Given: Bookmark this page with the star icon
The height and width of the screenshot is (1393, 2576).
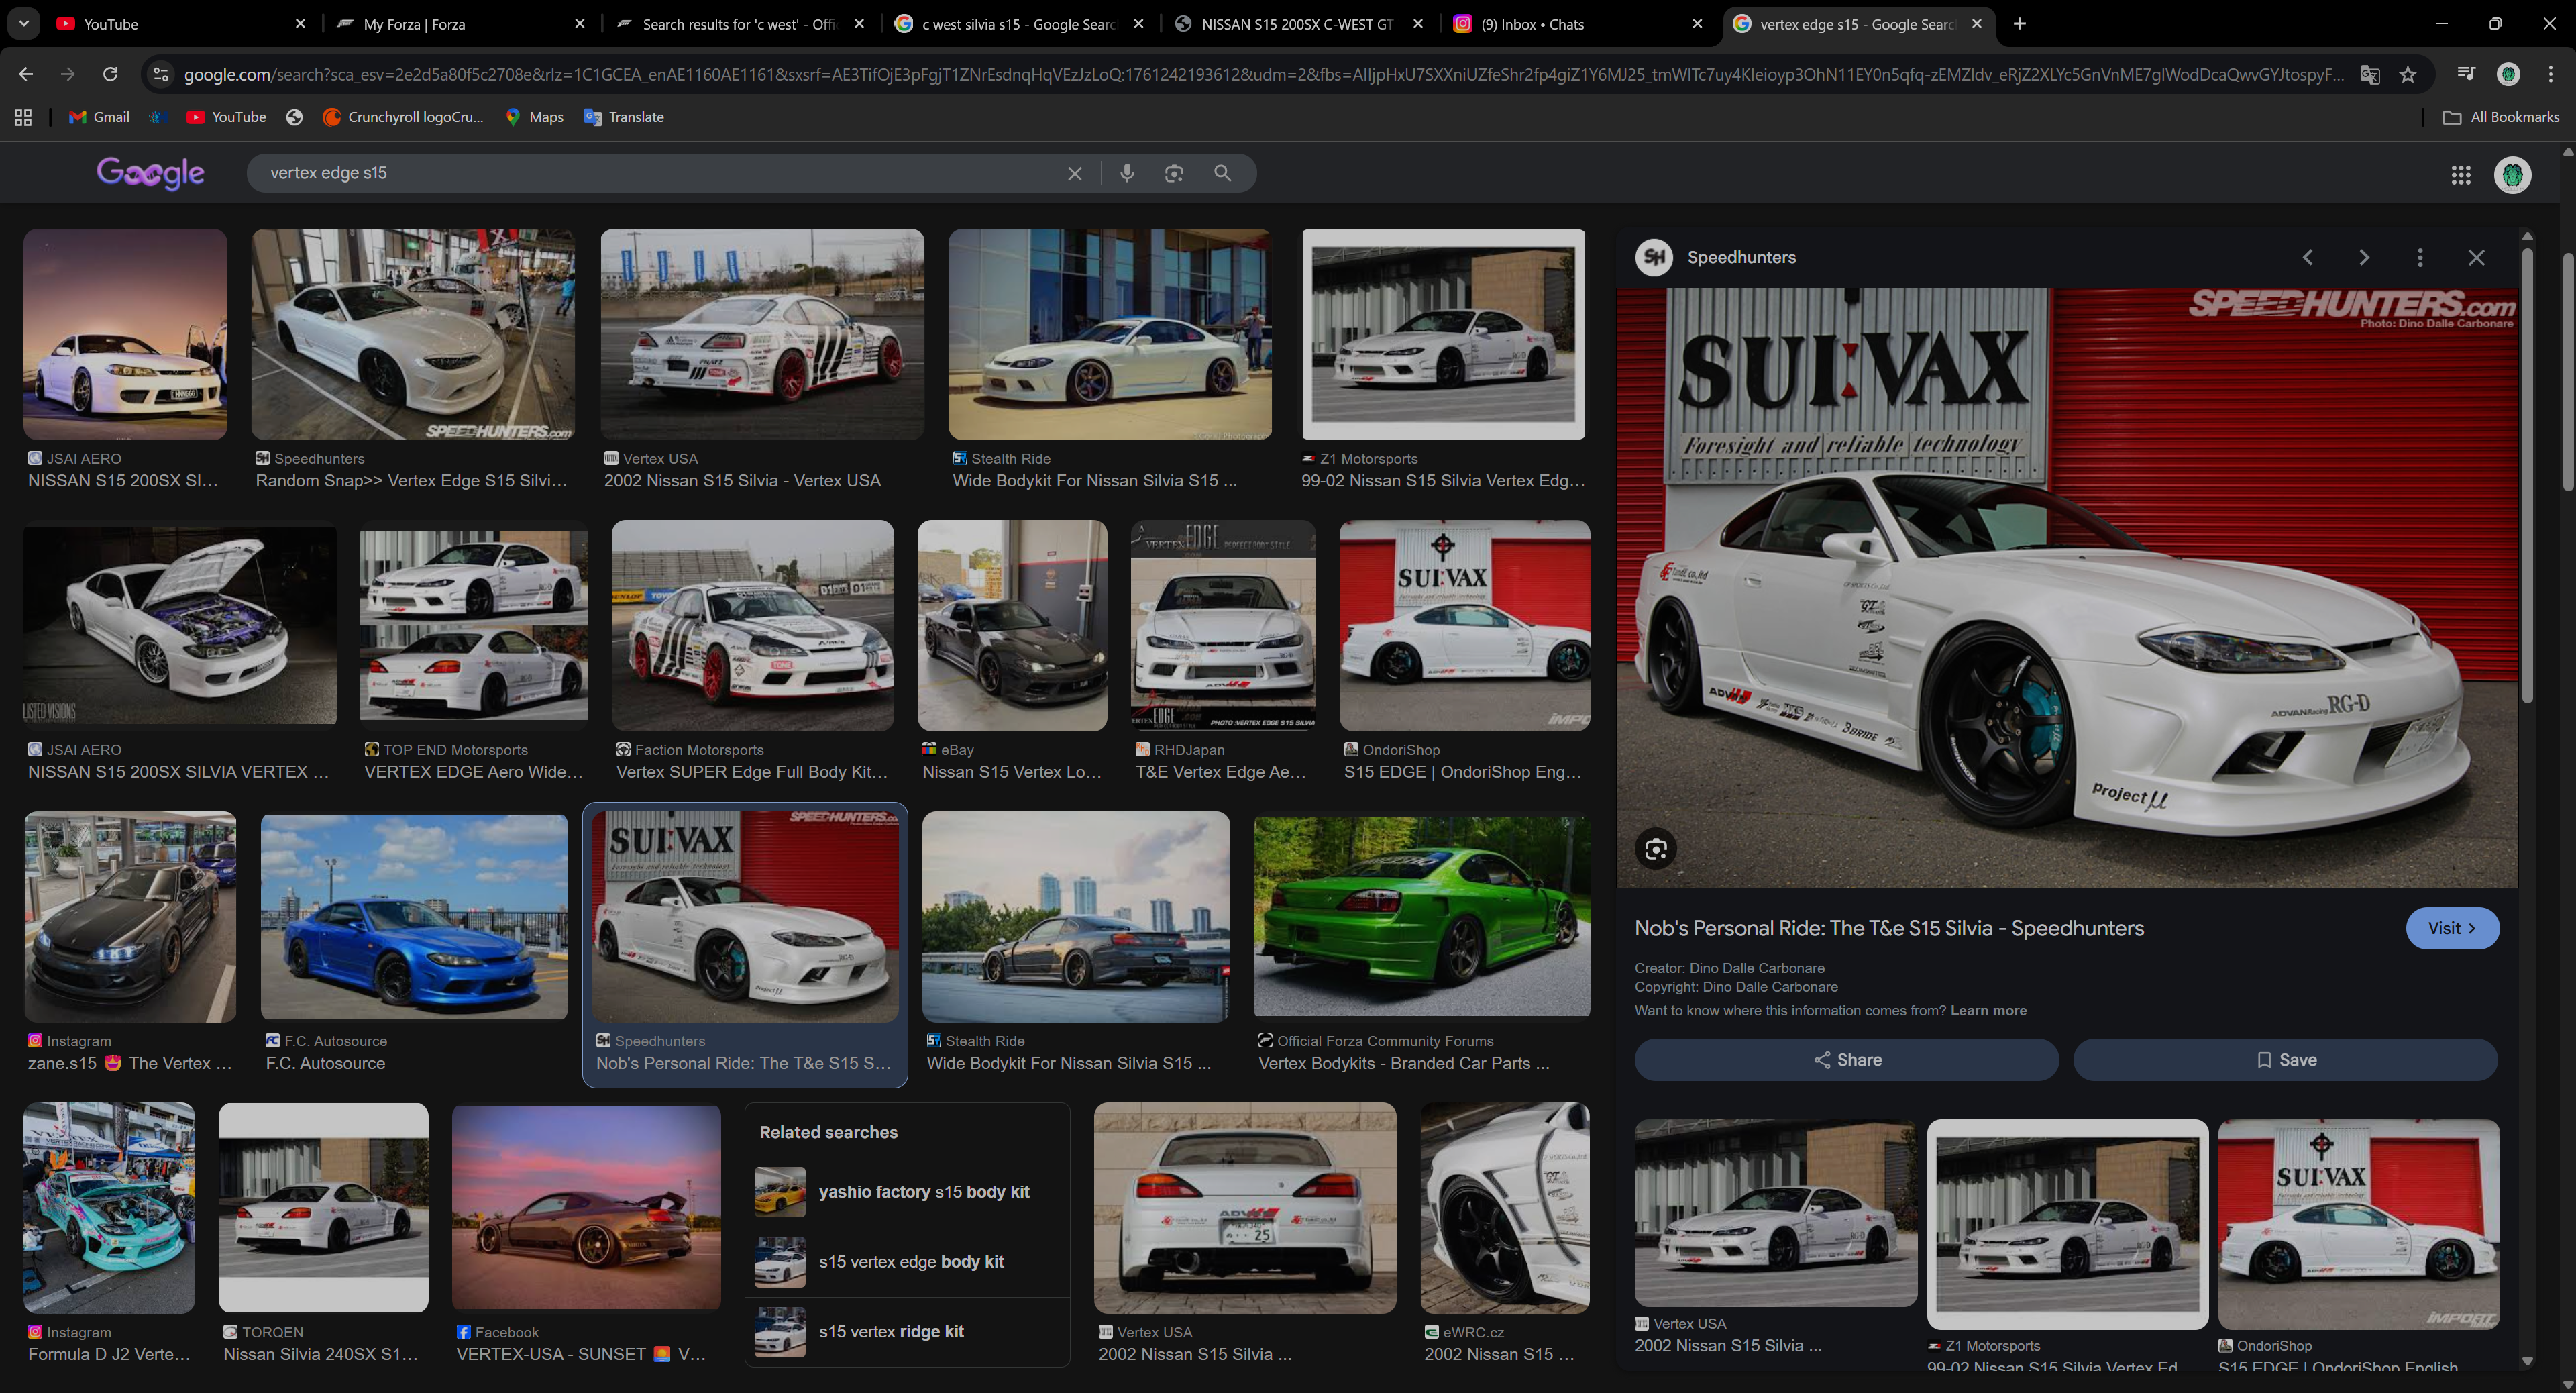Looking at the screenshot, I should coord(2408,74).
